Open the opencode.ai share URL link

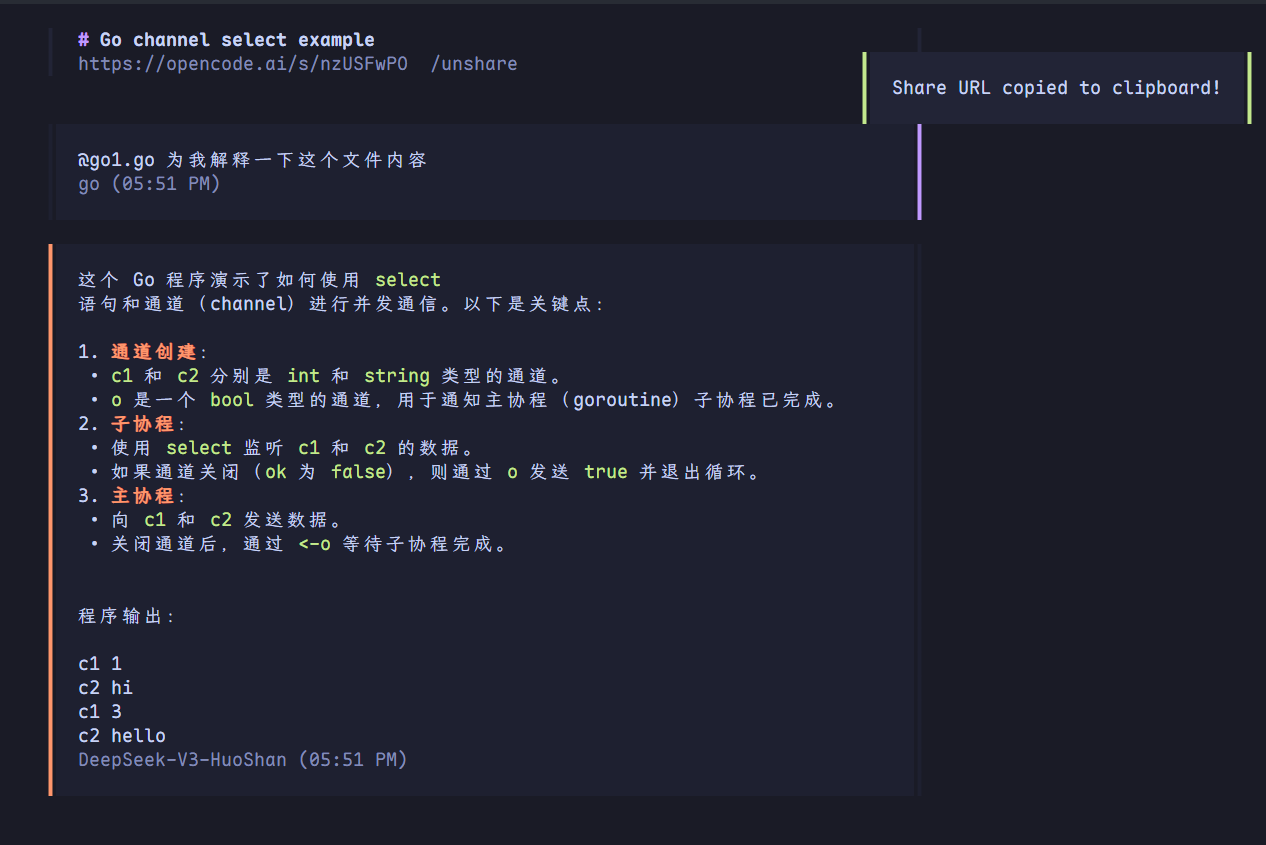click(x=243, y=64)
